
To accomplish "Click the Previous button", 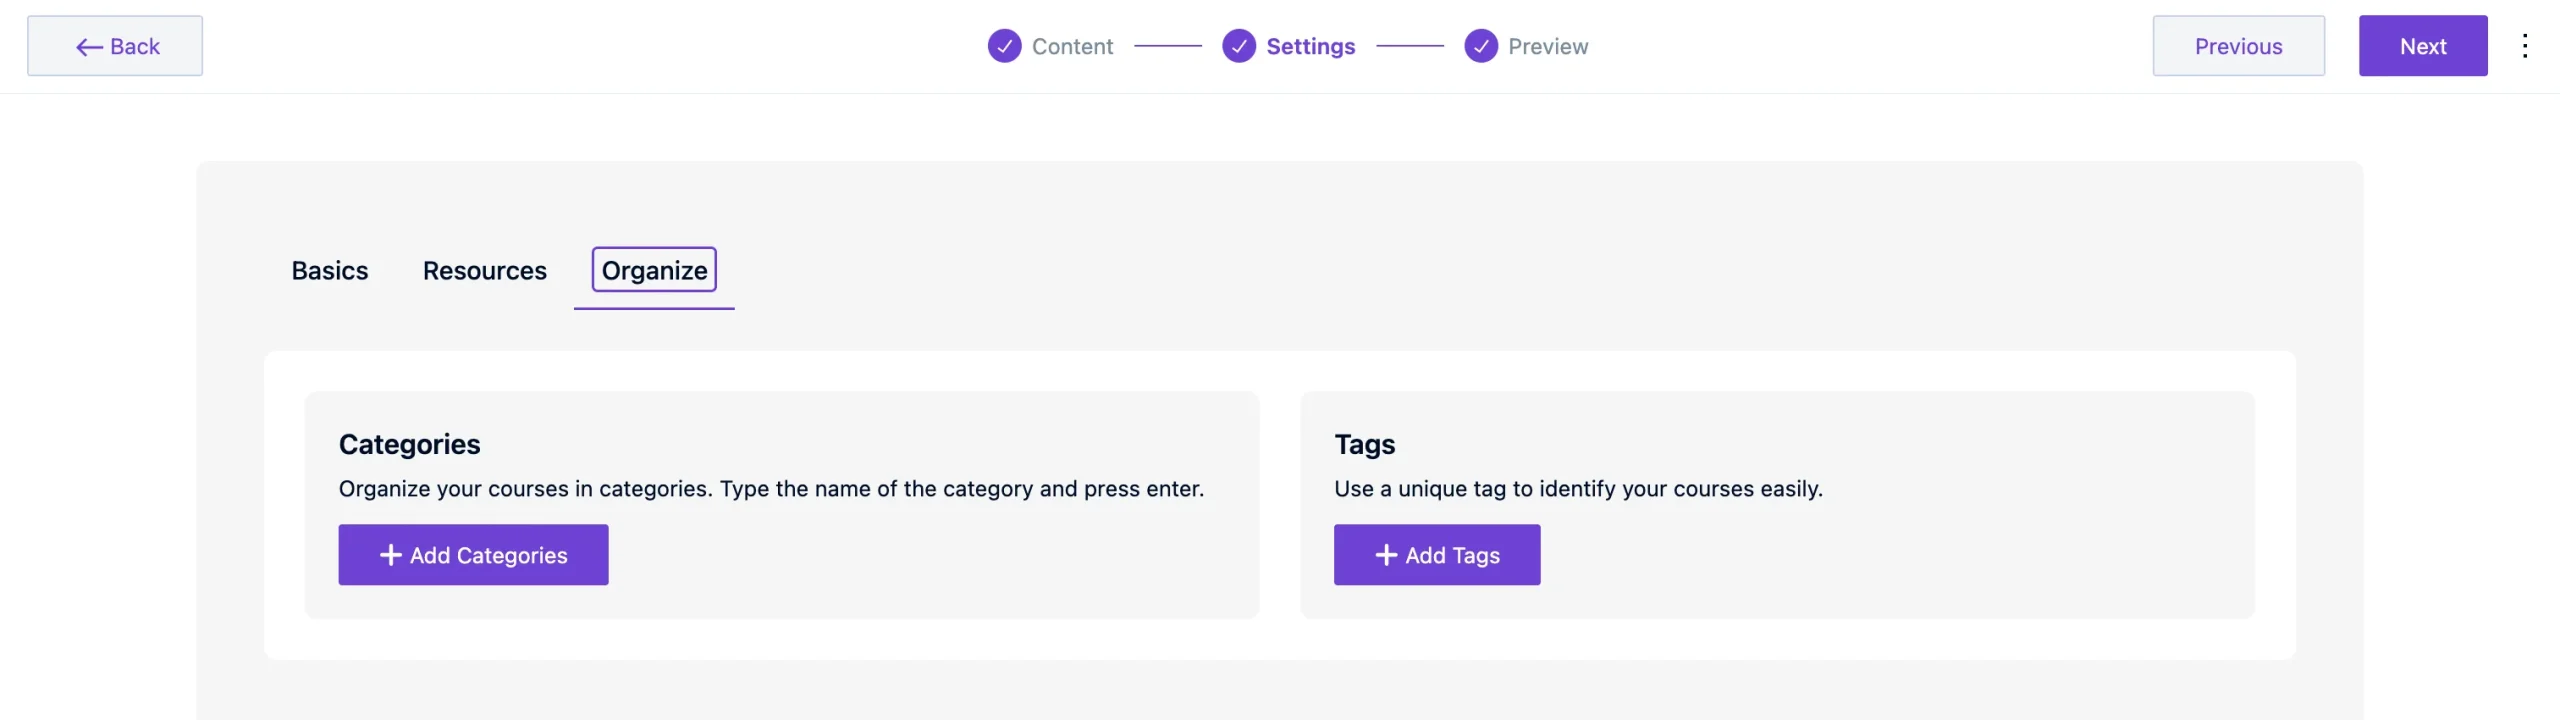I will click(2239, 45).
